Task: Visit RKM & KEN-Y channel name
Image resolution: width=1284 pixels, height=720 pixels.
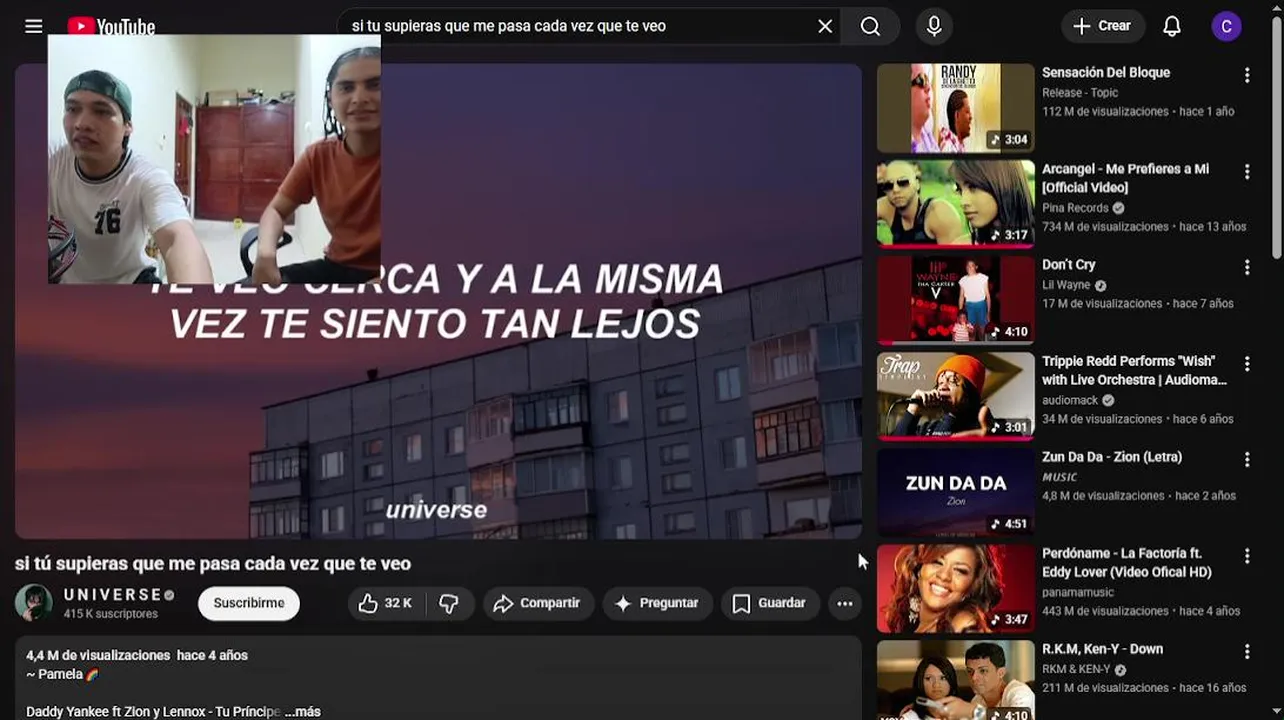Action: click(1076, 669)
